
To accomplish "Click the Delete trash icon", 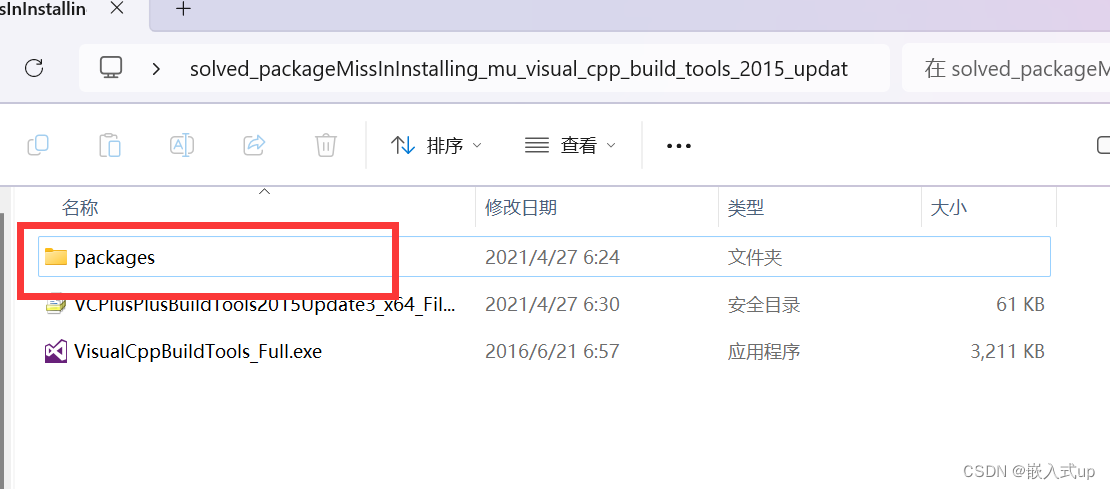I will point(325,145).
